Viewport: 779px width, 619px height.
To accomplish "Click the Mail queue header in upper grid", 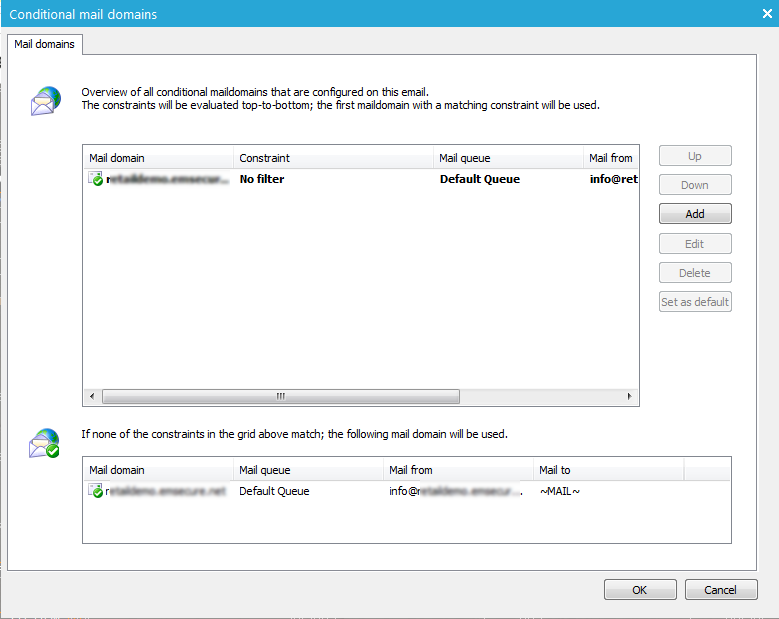I will tap(508, 158).
